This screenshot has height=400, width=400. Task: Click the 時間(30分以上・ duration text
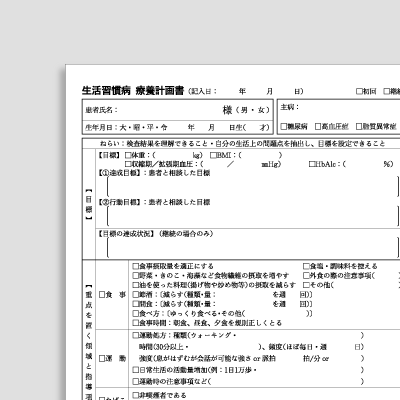(164, 347)
